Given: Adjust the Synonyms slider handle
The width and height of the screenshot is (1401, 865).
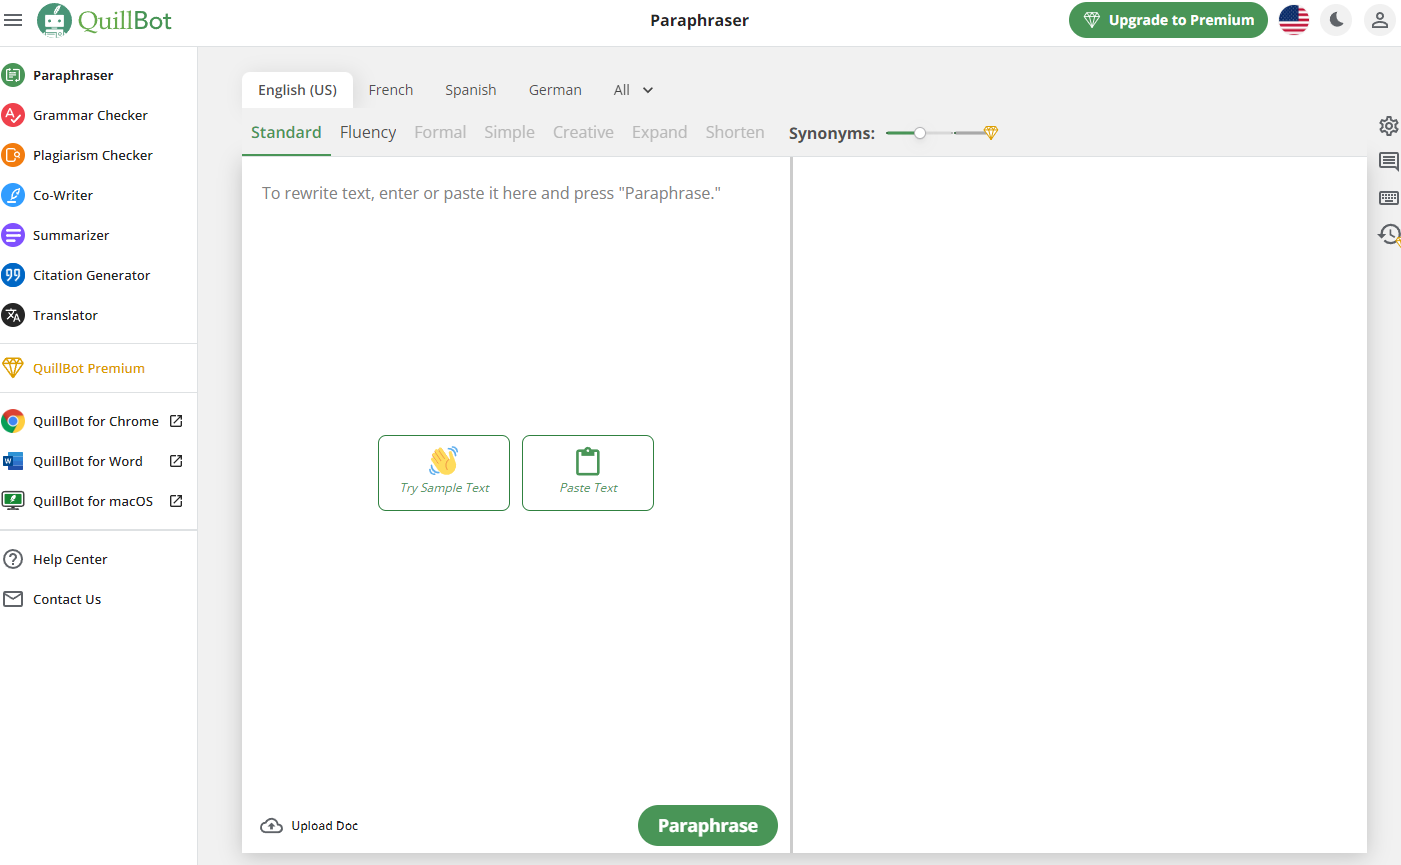Looking at the screenshot, I should coord(920,133).
